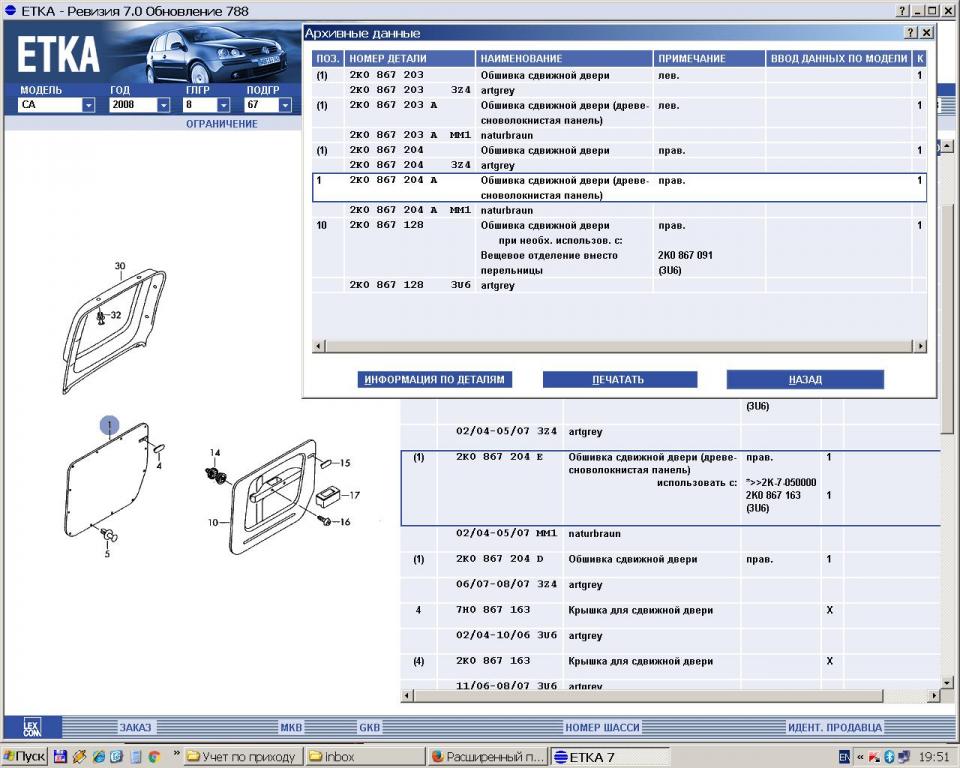Switch to Расширенный п... Firefox taskbar item
This screenshot has width=960, height=768.
click(x=487, y=757)
